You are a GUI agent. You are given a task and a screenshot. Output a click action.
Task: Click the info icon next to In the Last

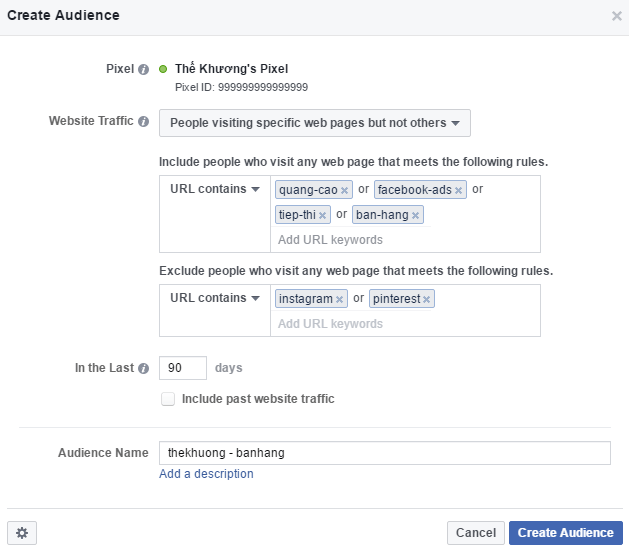(144, 368)
